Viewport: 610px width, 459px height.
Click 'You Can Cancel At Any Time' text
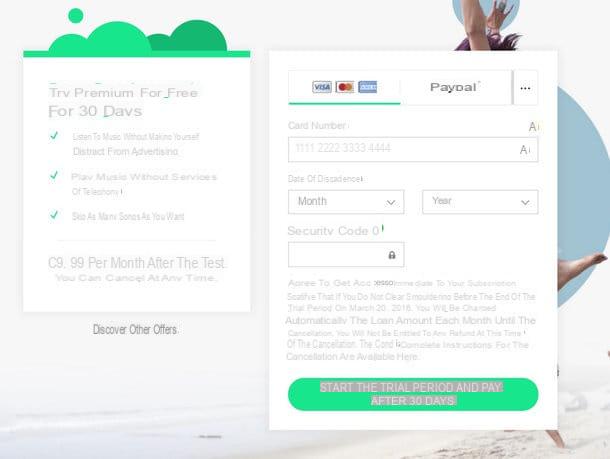[135, 278]
